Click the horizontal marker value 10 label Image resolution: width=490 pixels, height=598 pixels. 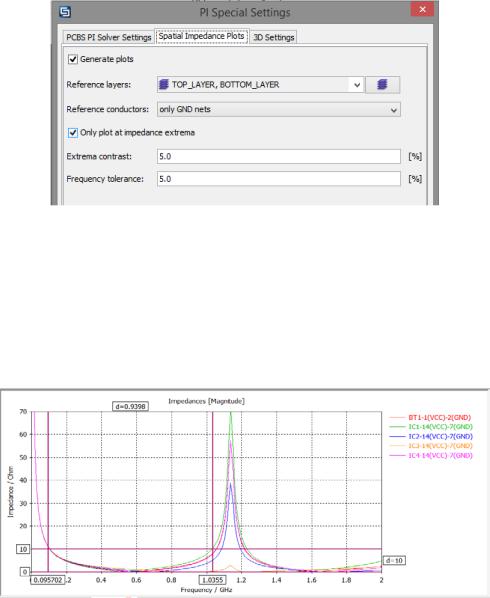click(23, 549)
